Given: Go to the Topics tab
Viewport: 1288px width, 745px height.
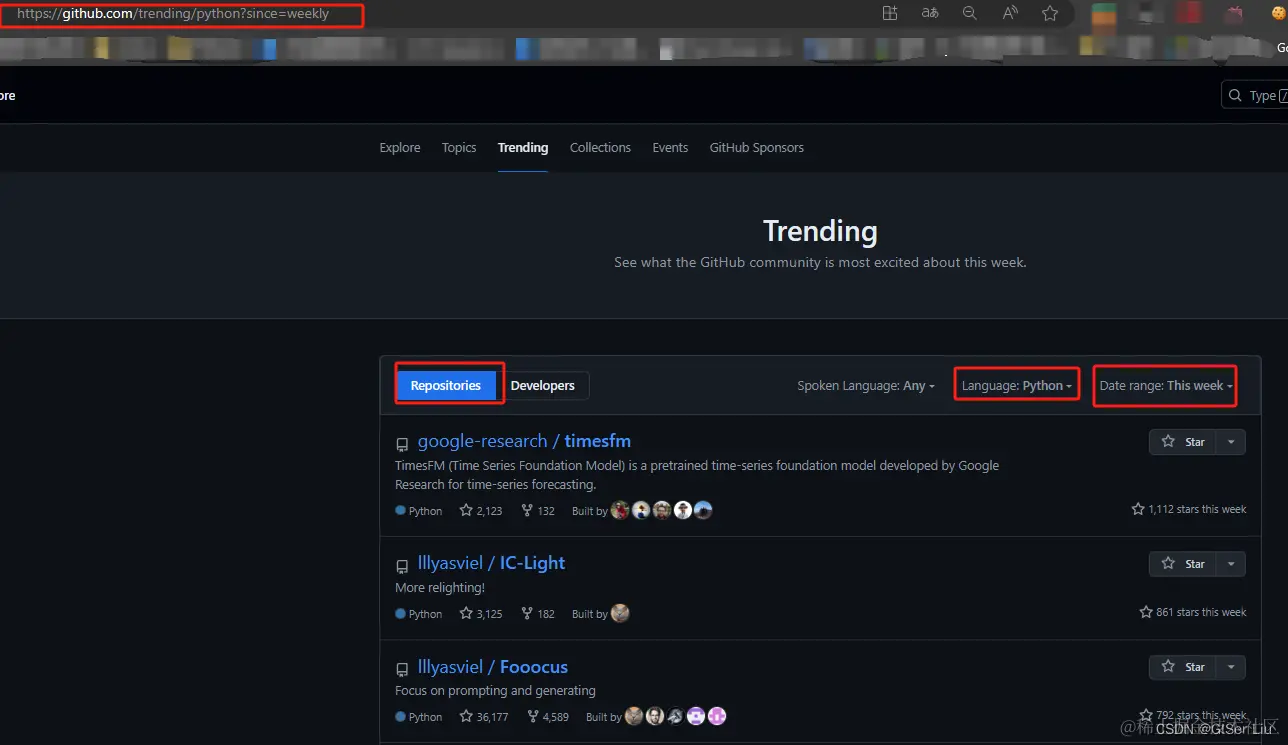Looking at the screenshot, I should [x=459, y=147].
